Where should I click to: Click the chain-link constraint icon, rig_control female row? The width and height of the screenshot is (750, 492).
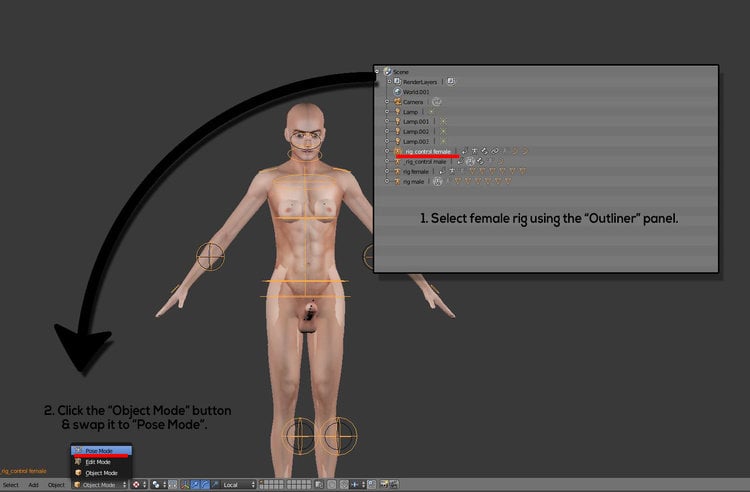tap(495, 151)
